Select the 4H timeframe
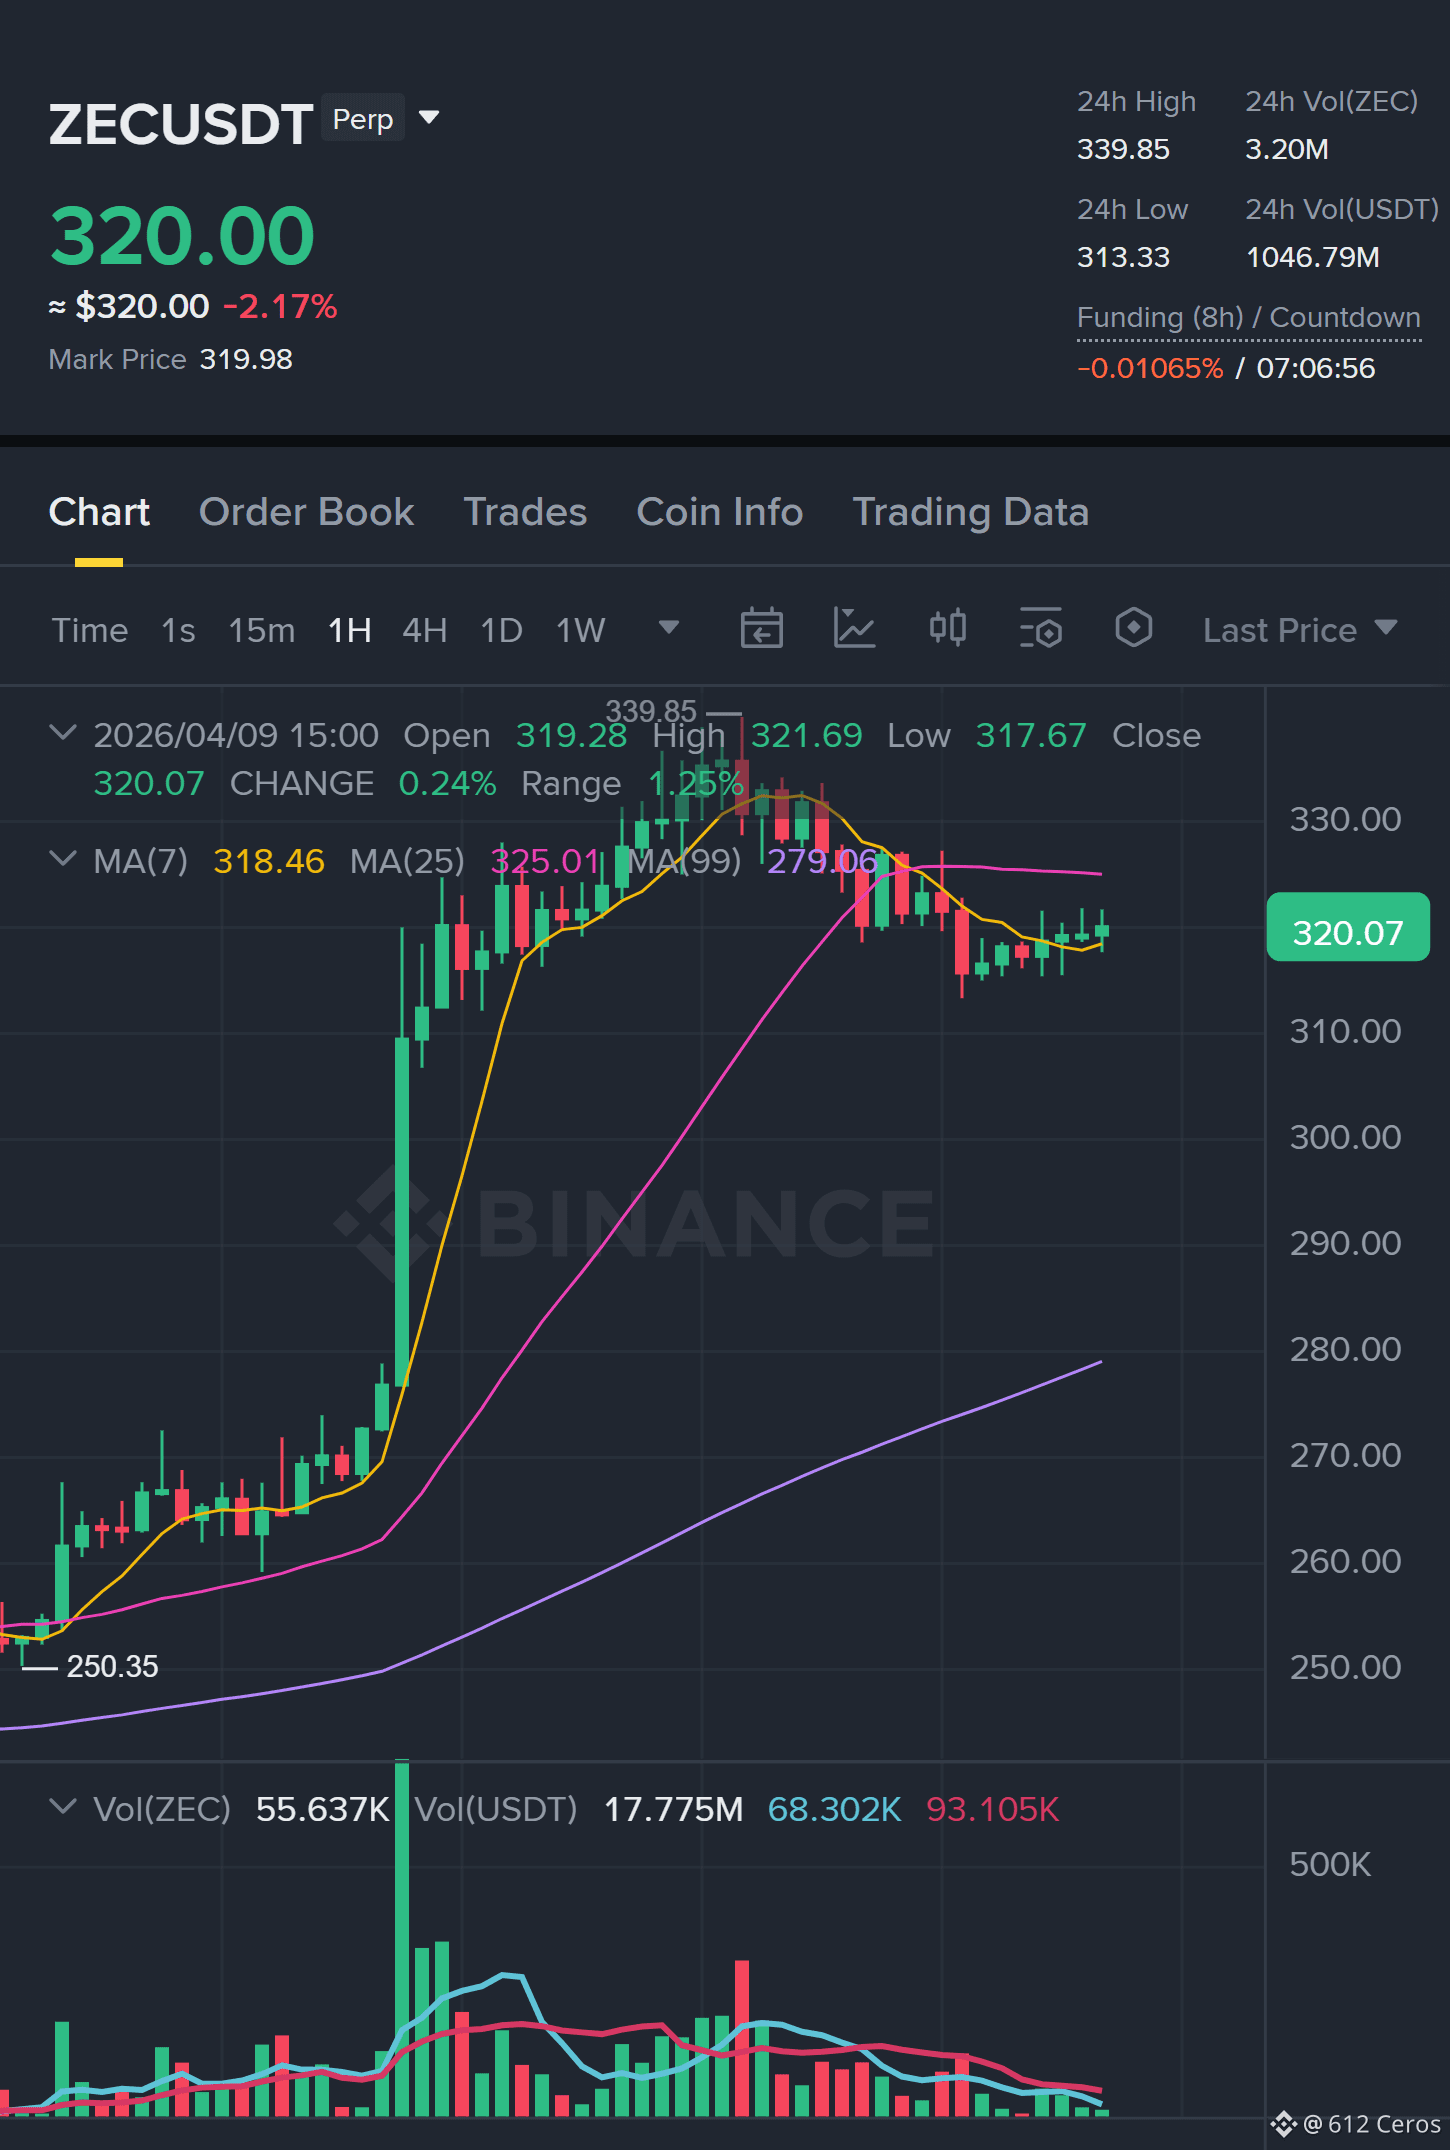The height and width of the screenshot is (2150, 1450). pos(424,630)
